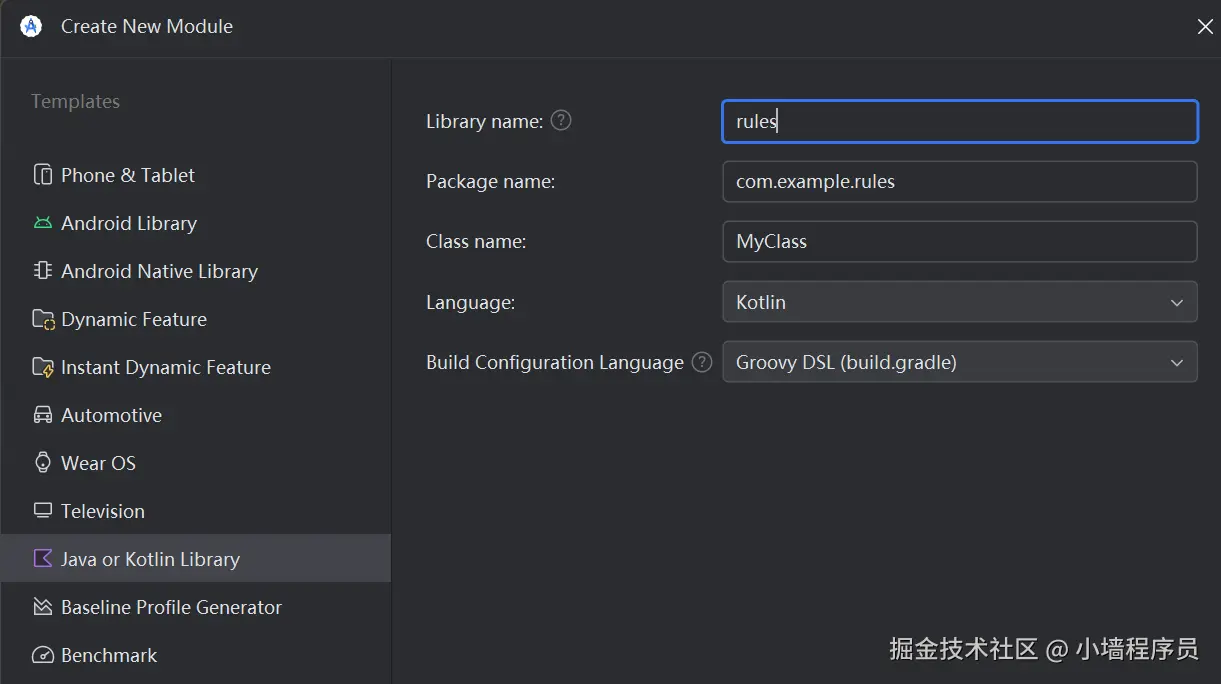Show help for Library name
1221x684 pixels.
562,121
